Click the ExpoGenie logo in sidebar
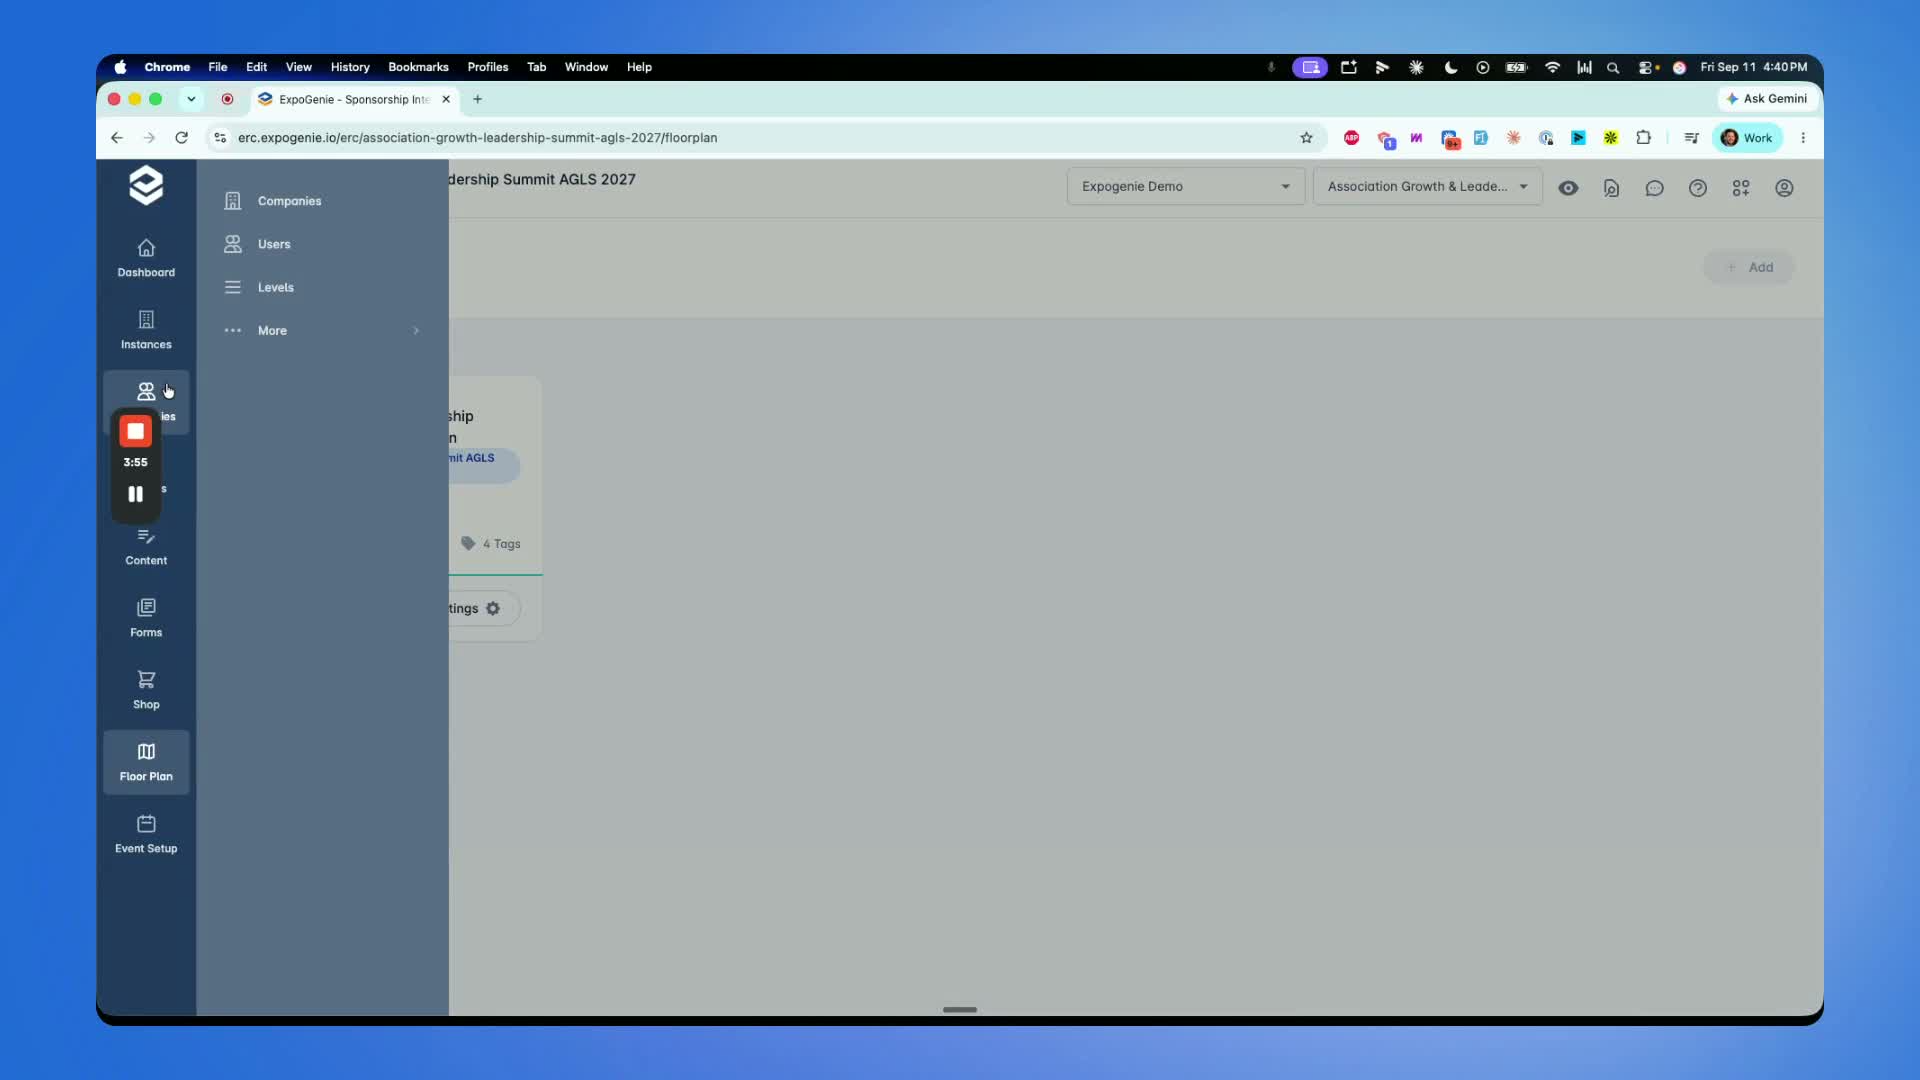Viewport: 1920px width, 1080px height. click(146, 185)
